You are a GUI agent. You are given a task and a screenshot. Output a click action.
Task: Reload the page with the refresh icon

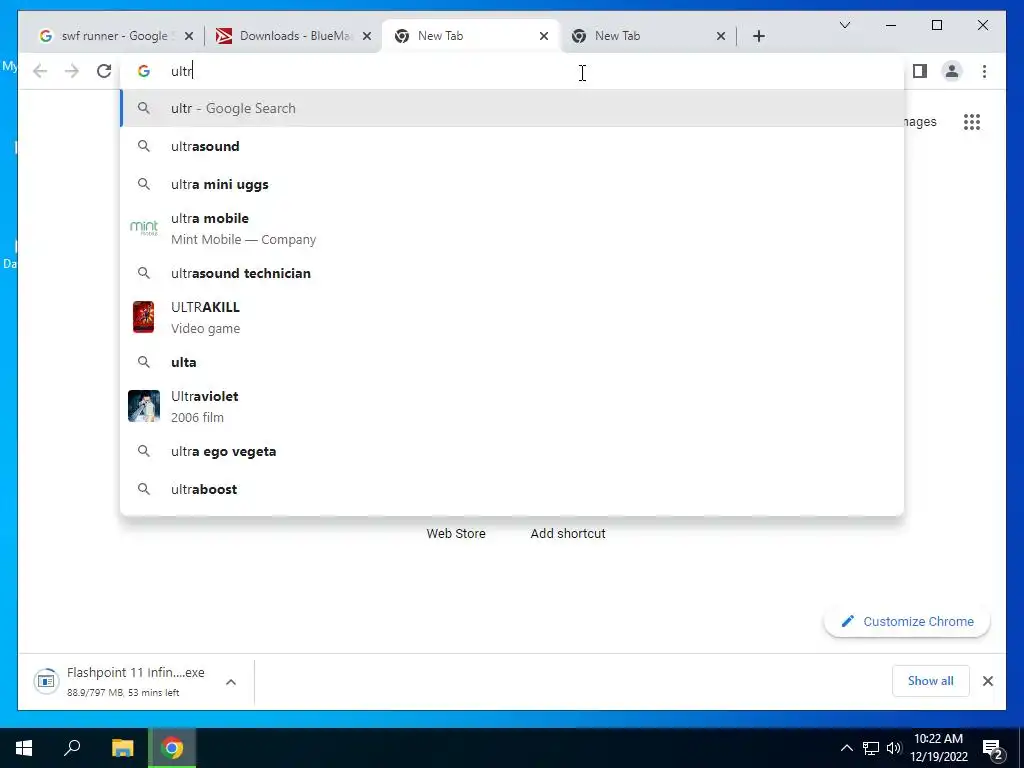tap(104, 71)
